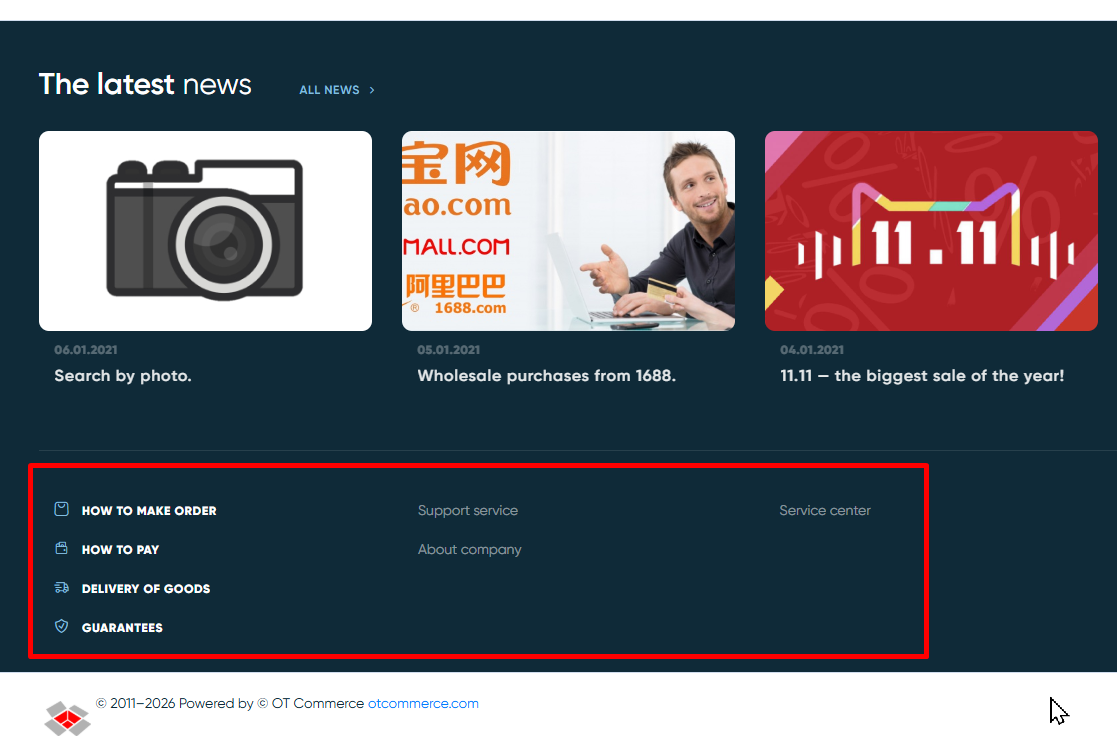This screenshot has width=1117, height=751.
Task: Click the shopping bag icon beside How to Make Order
Action: tap(62, 510)
